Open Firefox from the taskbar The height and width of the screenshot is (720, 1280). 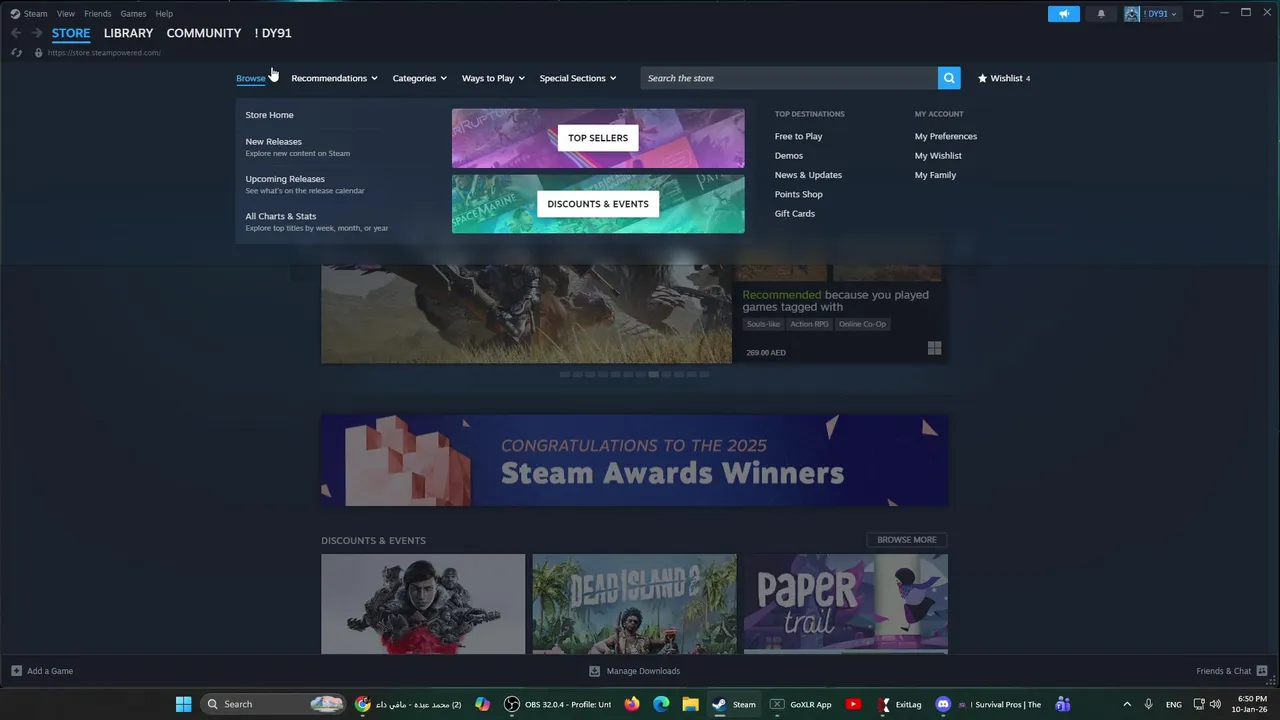(x=632, y=704)
